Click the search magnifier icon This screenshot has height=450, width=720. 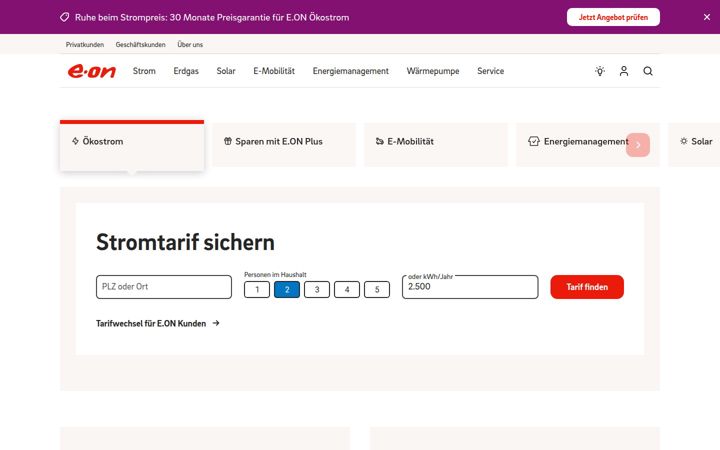coord(648,71)
